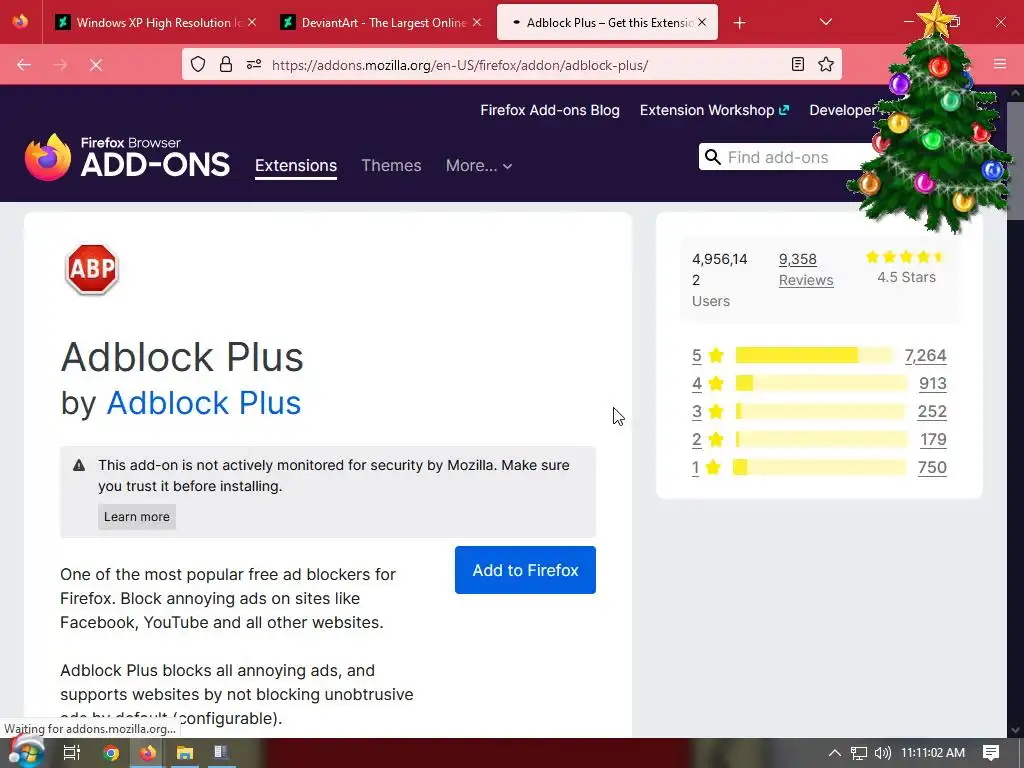1024x768 pixels.
Task: Click Learn more about security warning
Action: tap(136, 517)
